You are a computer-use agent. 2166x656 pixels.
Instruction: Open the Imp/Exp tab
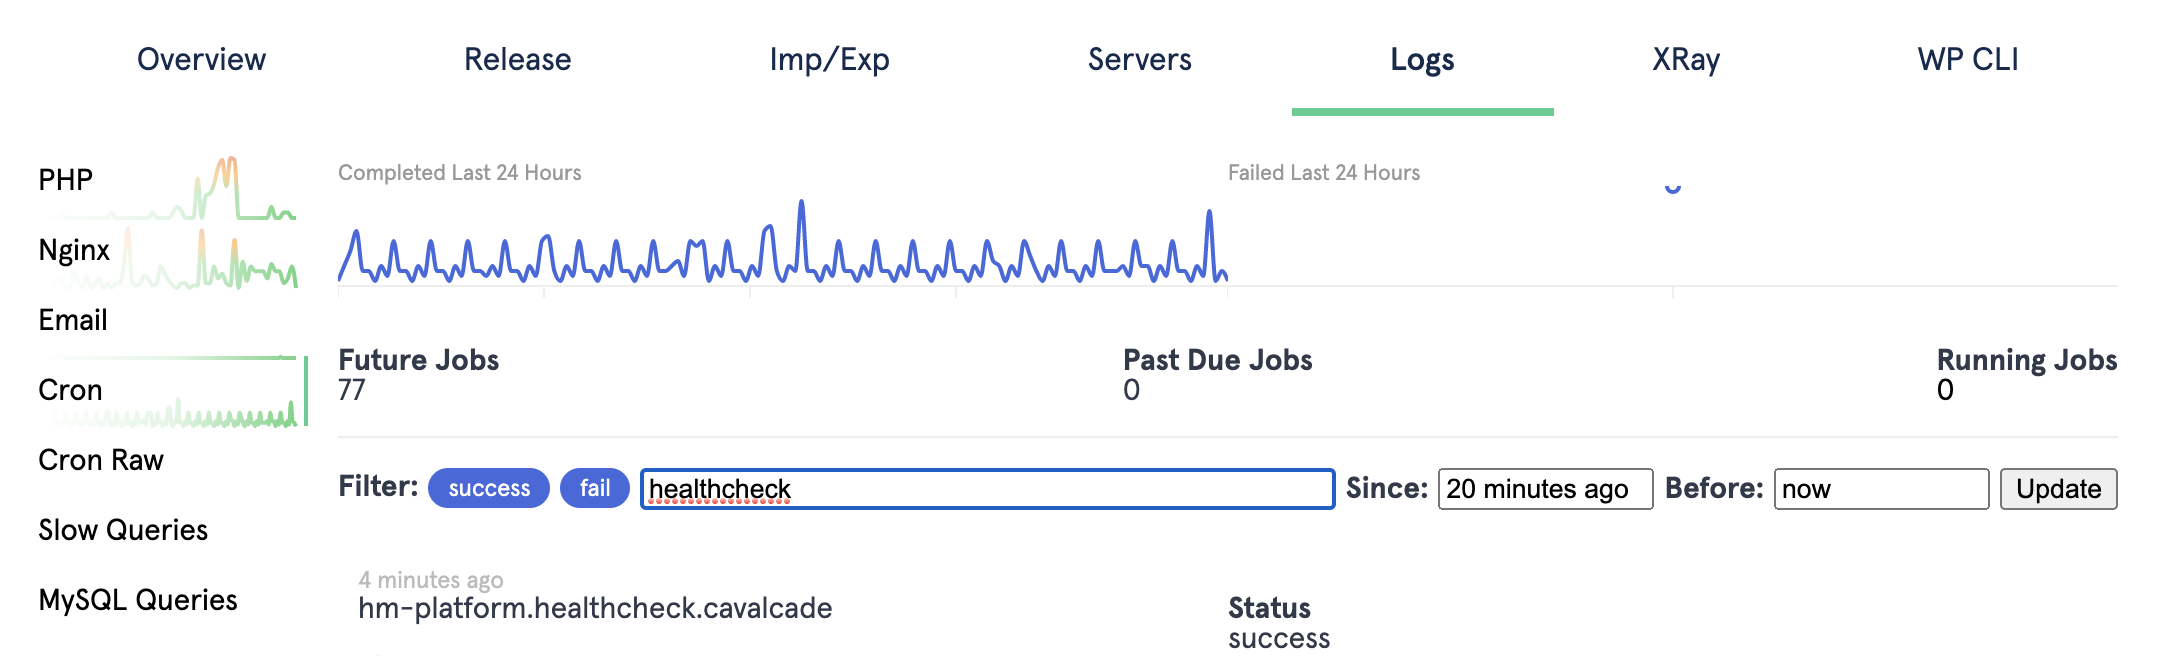pos(829,60)
